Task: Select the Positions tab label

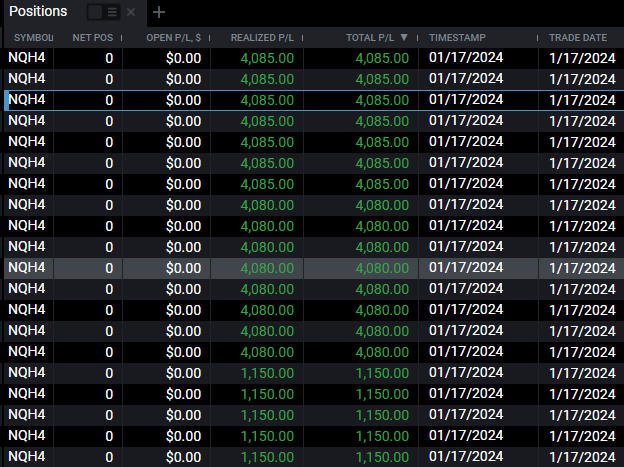Action: pos(38,12)
